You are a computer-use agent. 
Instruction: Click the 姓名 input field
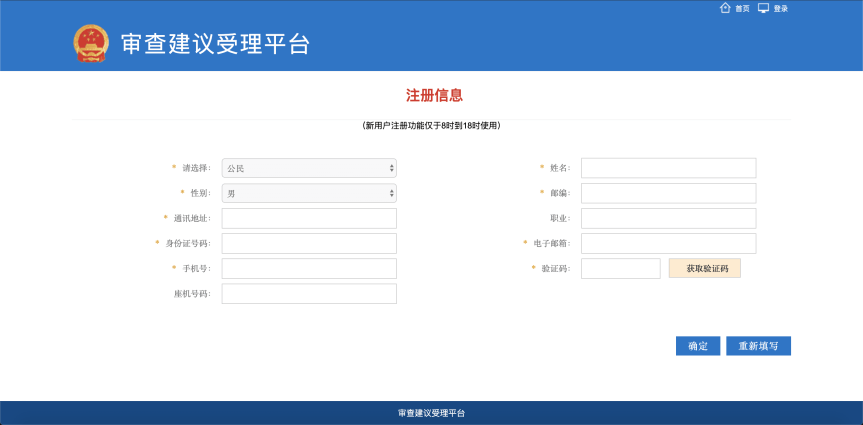click(668, 168)
